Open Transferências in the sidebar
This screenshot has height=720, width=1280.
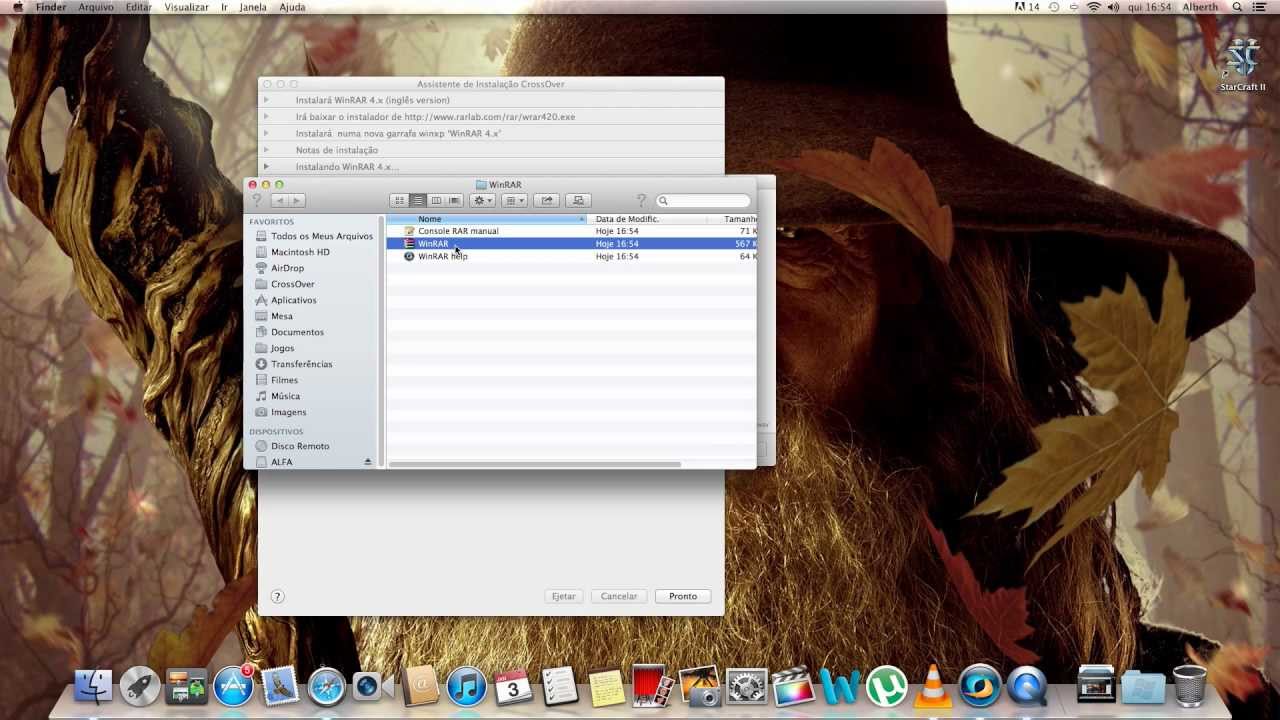tap(293, 364)
